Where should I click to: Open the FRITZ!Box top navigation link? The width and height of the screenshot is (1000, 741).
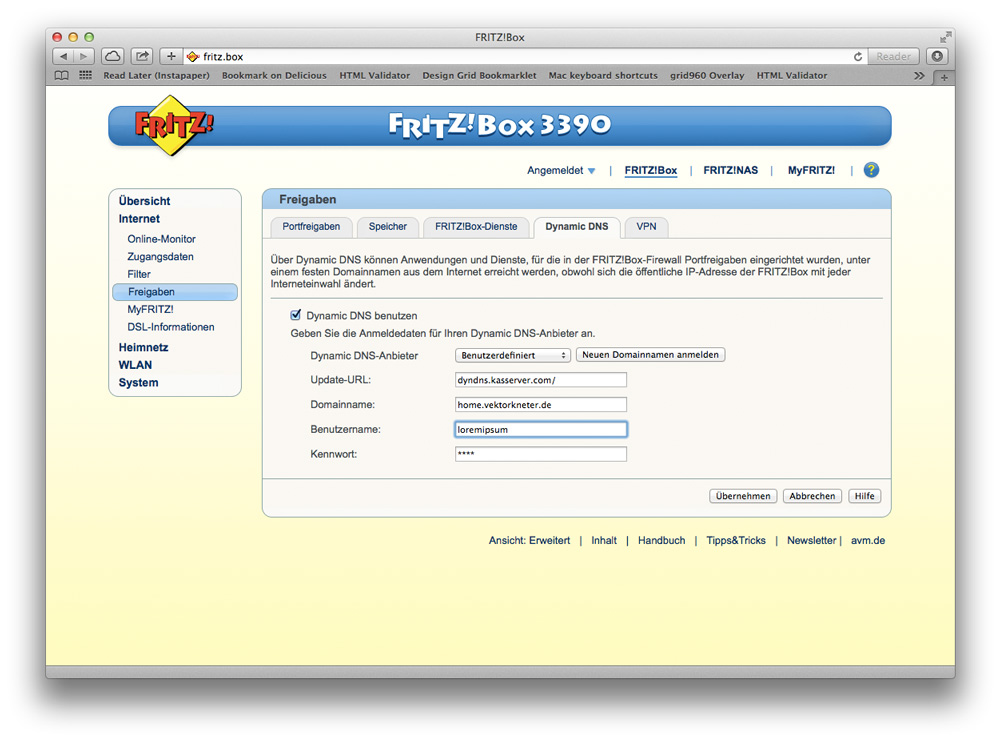[651, 170]
